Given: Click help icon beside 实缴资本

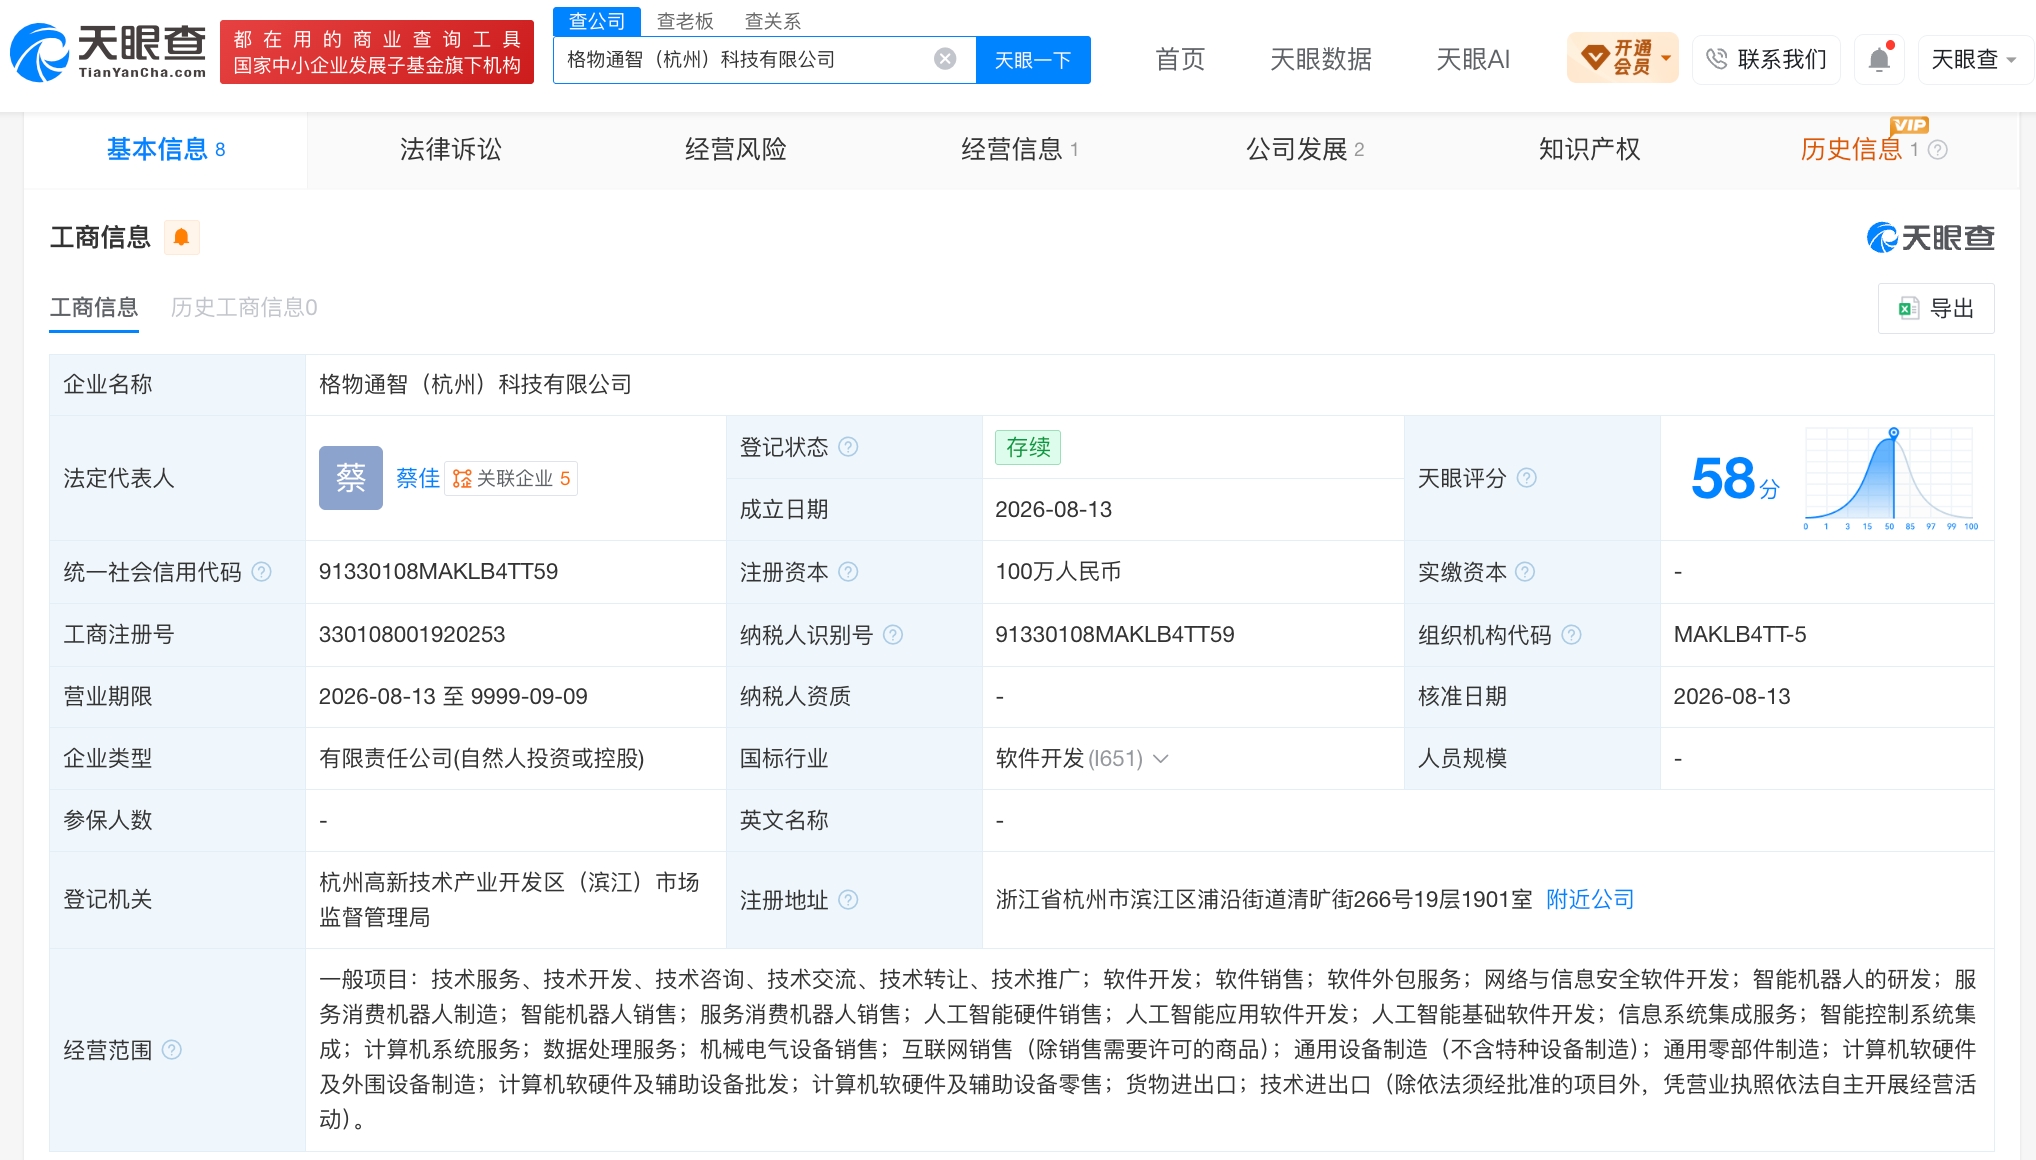Looking at the screenshot, I should [x=1525, y=572].
